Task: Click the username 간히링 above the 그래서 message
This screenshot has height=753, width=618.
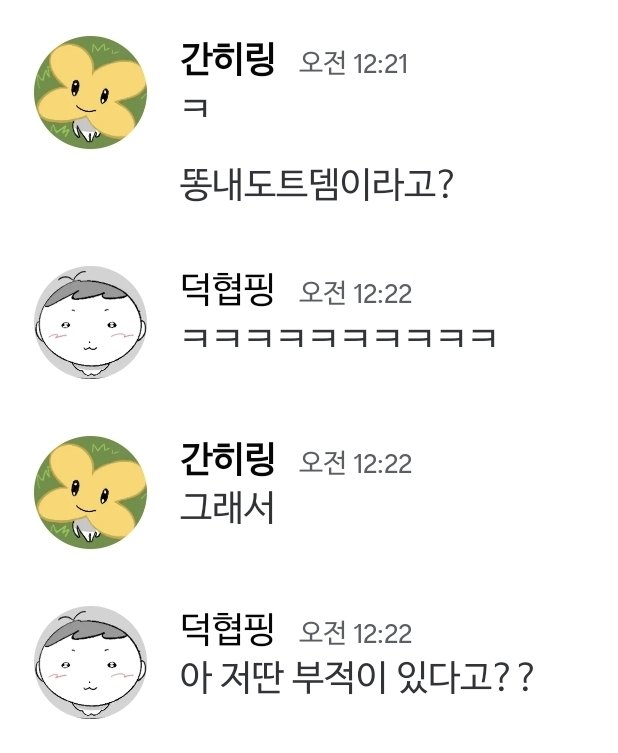Action: click(x=227, y=459)
